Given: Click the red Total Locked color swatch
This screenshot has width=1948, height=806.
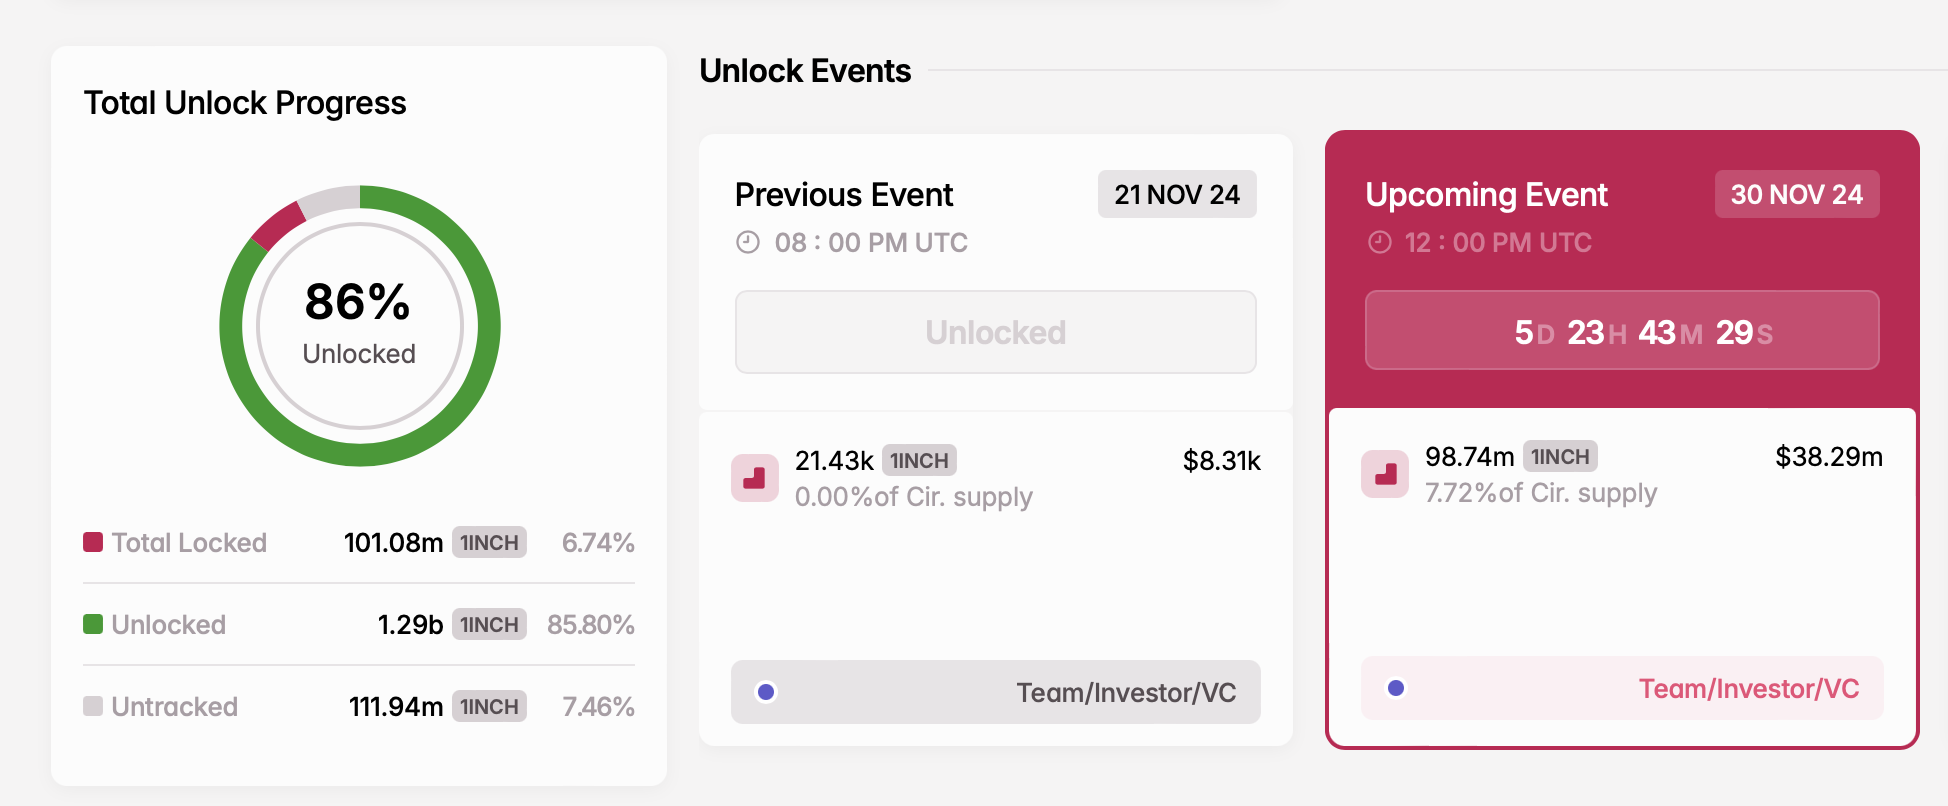Looking at the screenshot, I should [92, 542].
